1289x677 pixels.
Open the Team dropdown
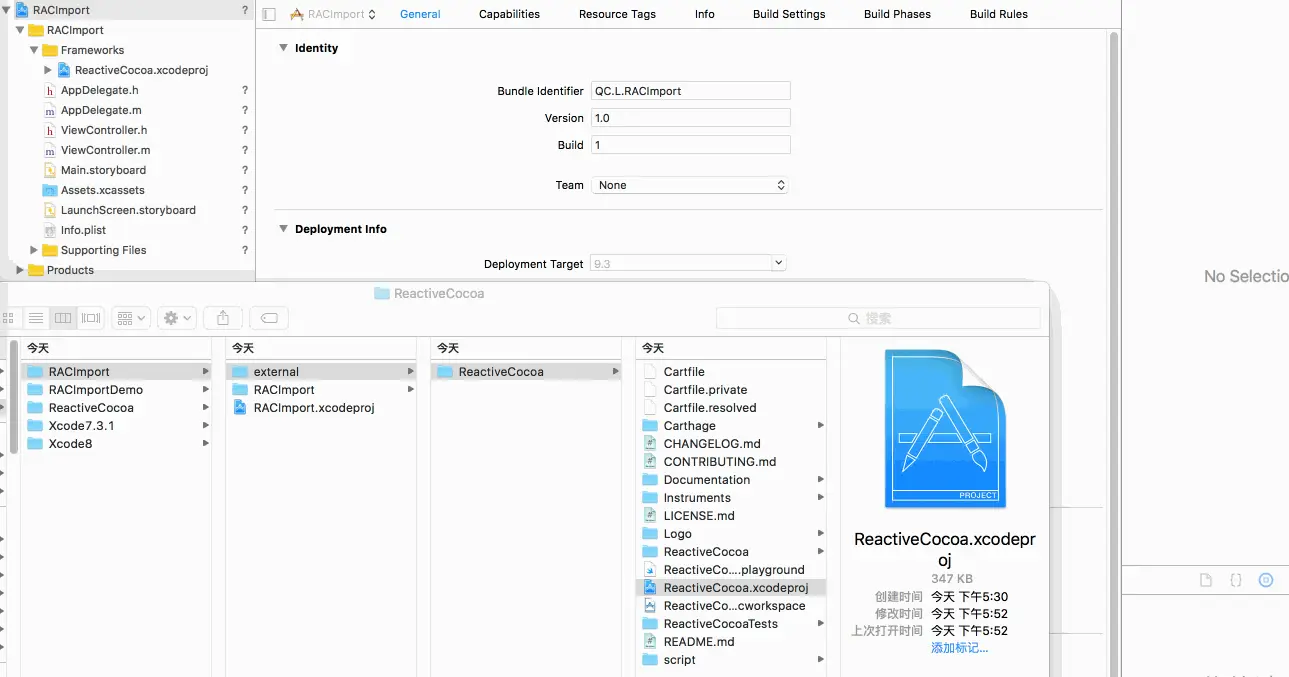click(690, 185)
